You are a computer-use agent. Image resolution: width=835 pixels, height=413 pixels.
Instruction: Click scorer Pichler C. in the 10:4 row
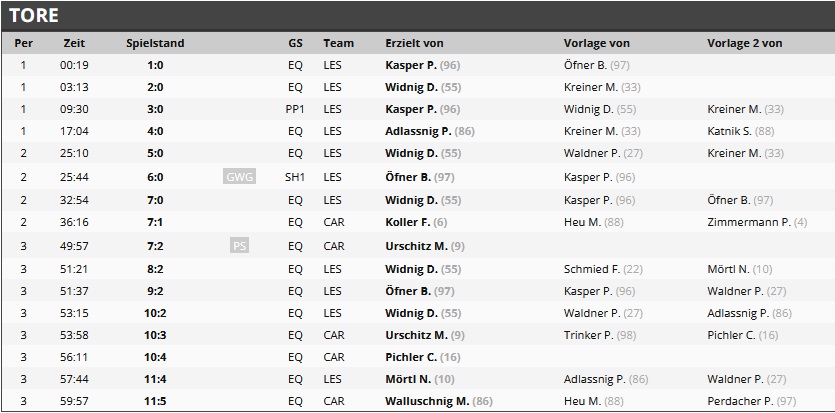coord(410,357)
